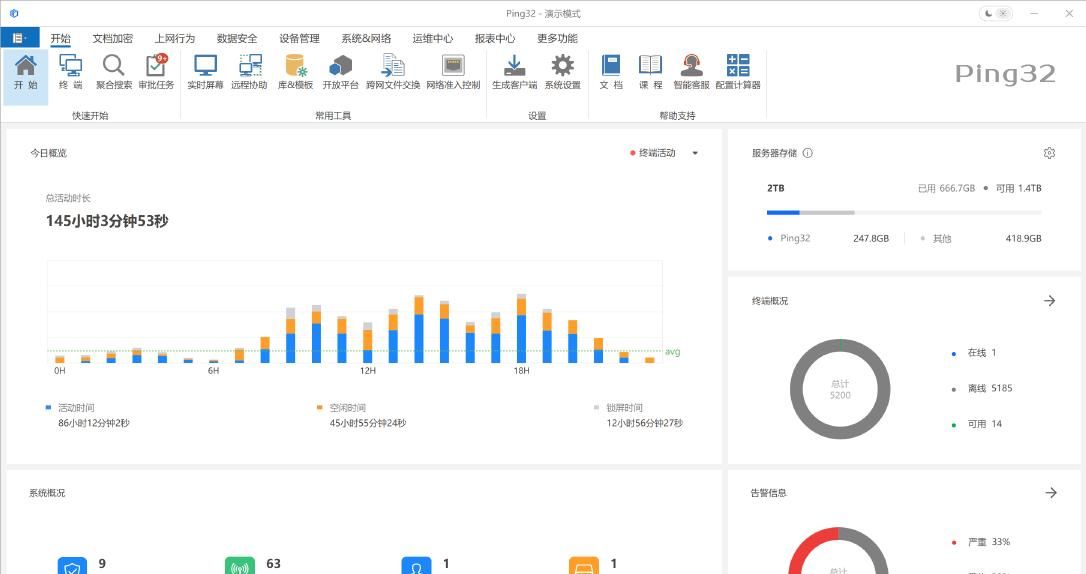Click the 离线 5185 legend entry
Image resolution: width=1086 pixels, height=574 pixels.
click(982, 388)
